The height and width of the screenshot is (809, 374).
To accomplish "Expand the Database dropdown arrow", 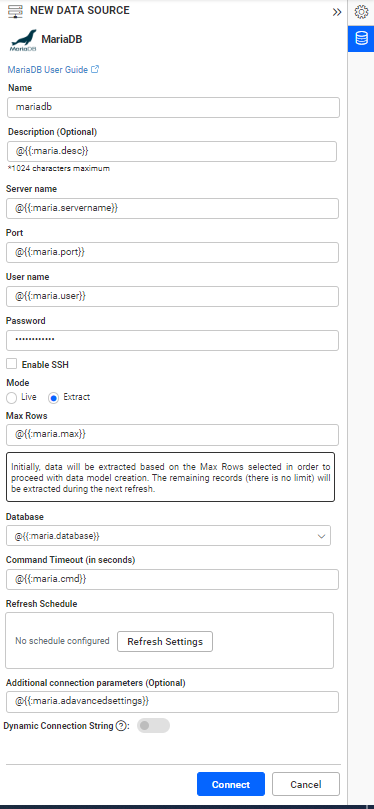I will click(x=322, y=536).
